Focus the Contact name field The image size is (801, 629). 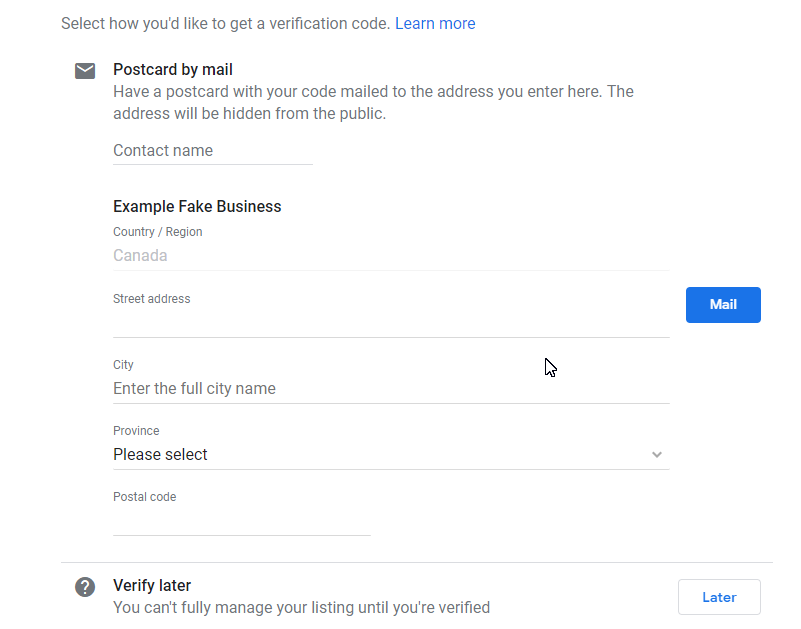pyautogui.click(x=213, y=151)
